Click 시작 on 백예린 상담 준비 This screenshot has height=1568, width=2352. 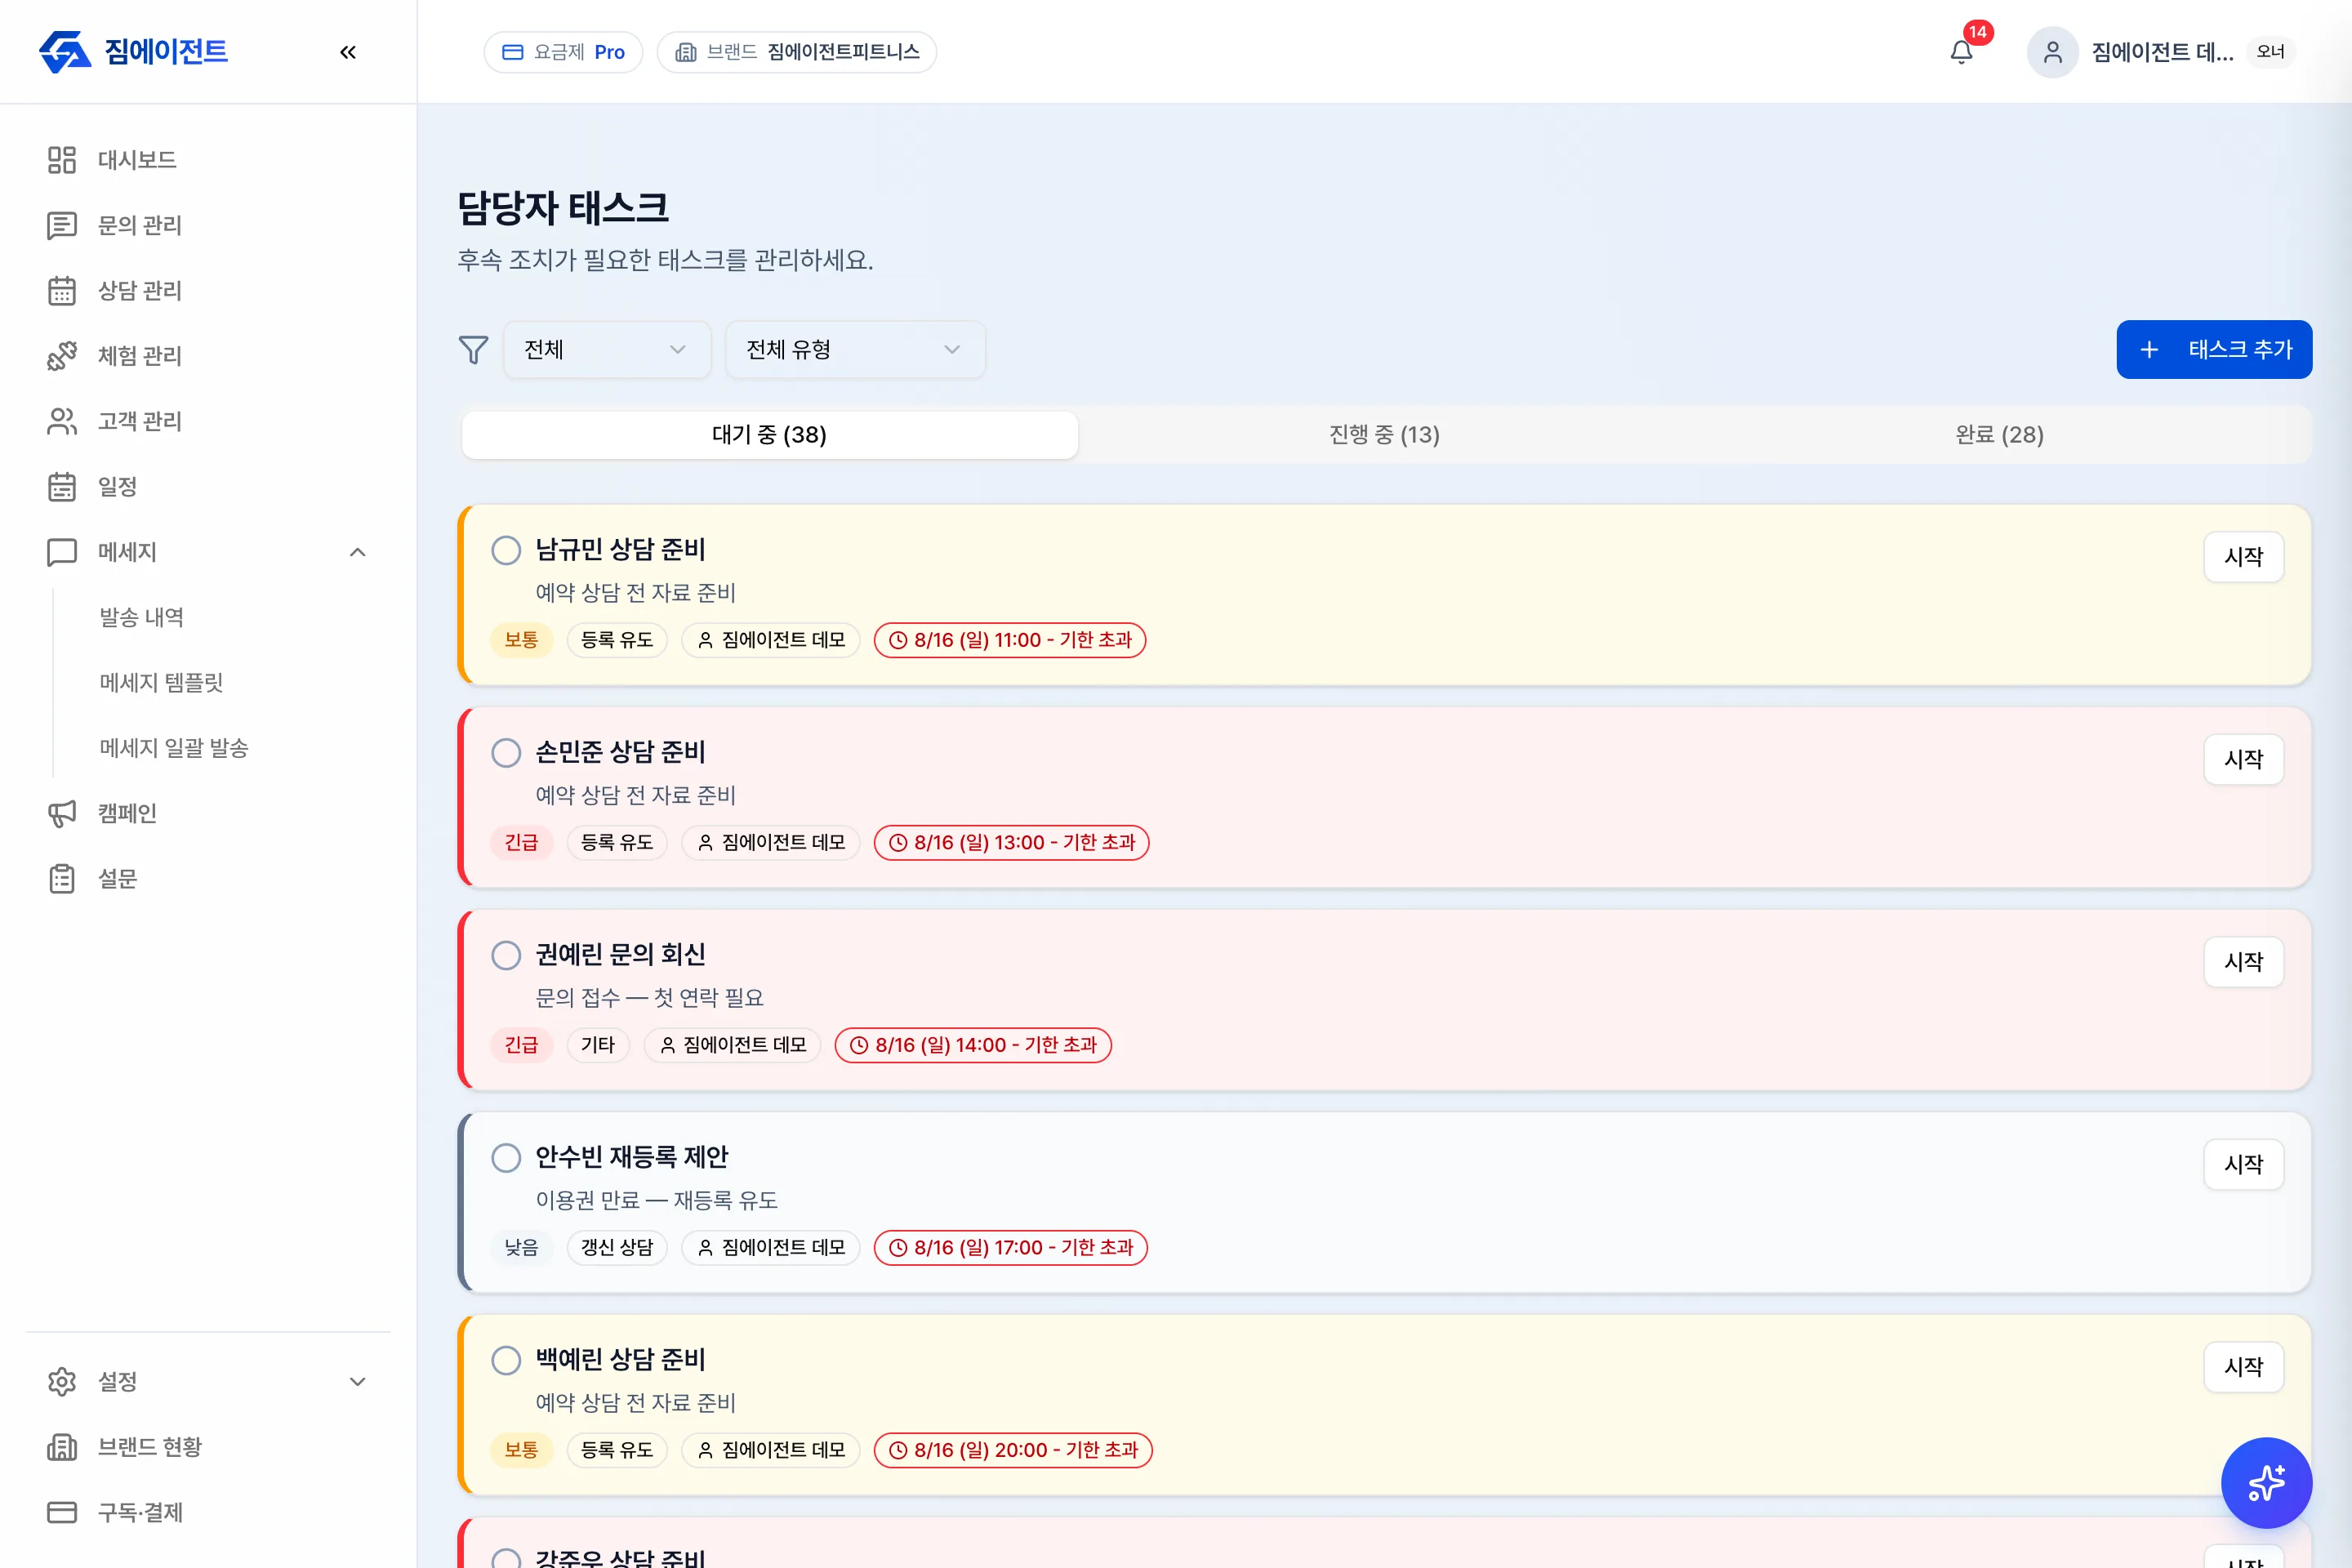(x=2243, y=1367)
